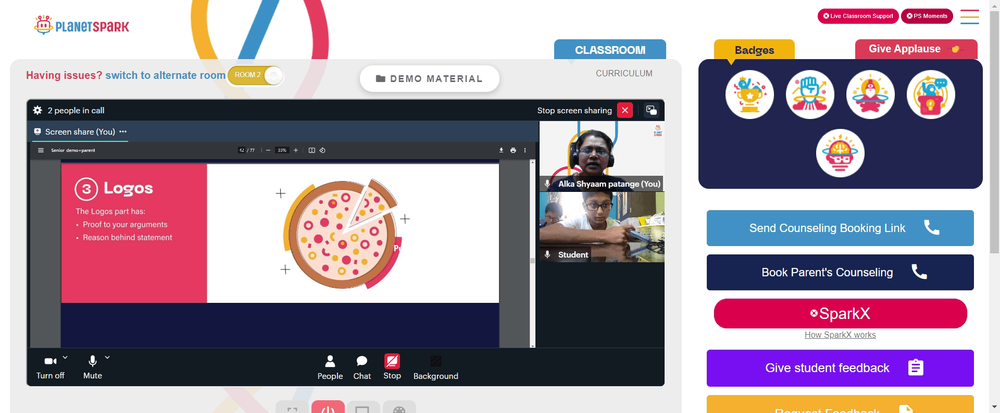Open Background effects option
1000x413 pixels.
tap(436, 367)
